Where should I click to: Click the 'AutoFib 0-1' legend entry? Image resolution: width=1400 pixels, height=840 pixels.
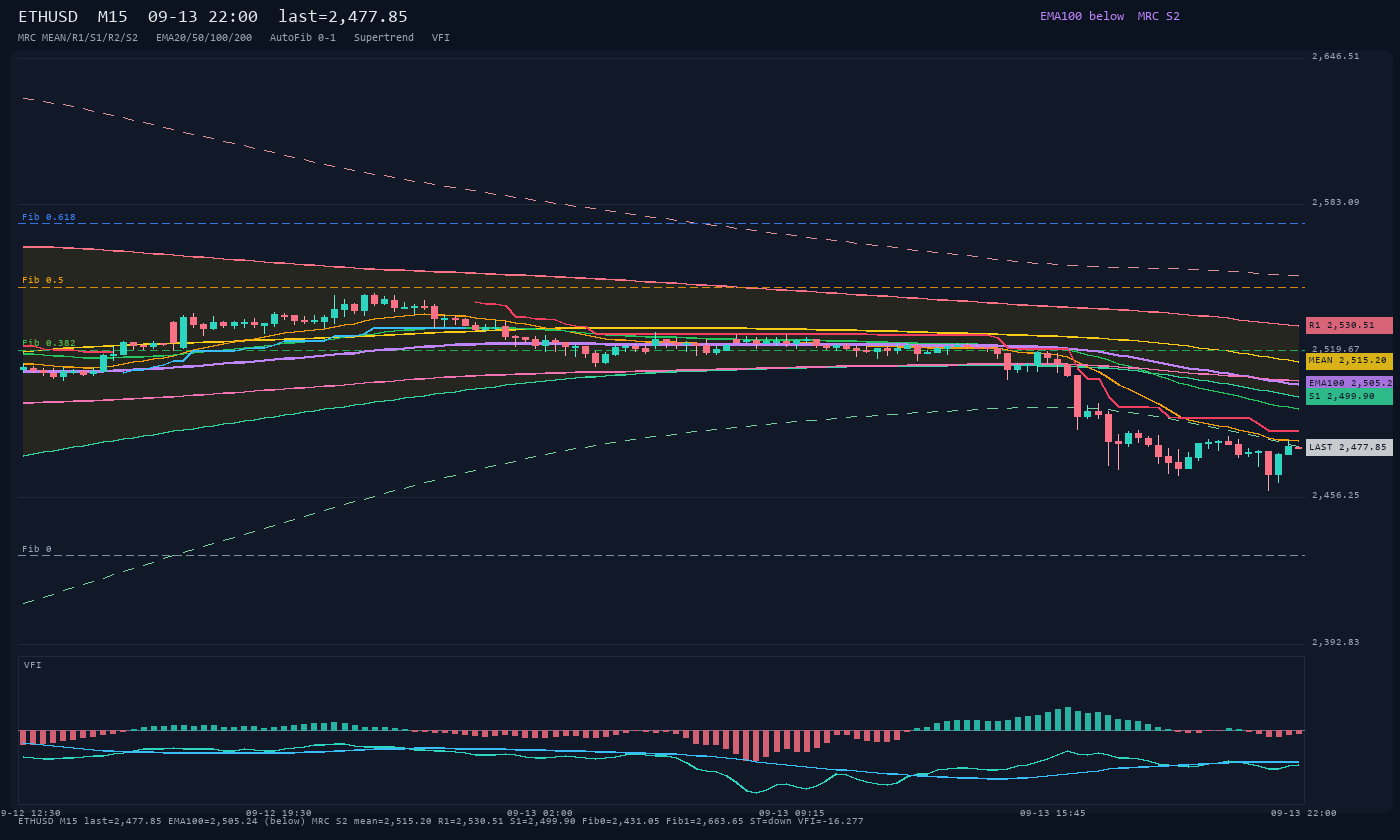click(303, 38)
